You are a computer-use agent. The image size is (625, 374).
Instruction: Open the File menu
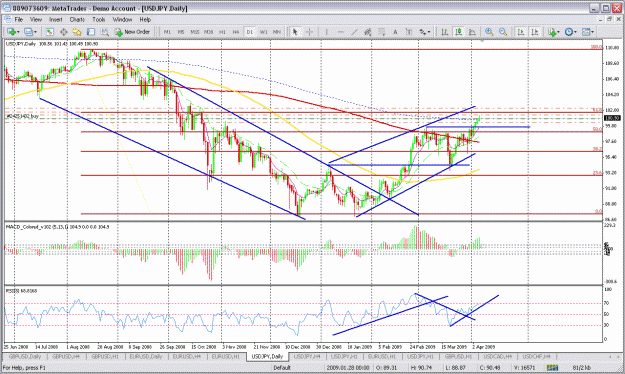click(x=18, y=19)
